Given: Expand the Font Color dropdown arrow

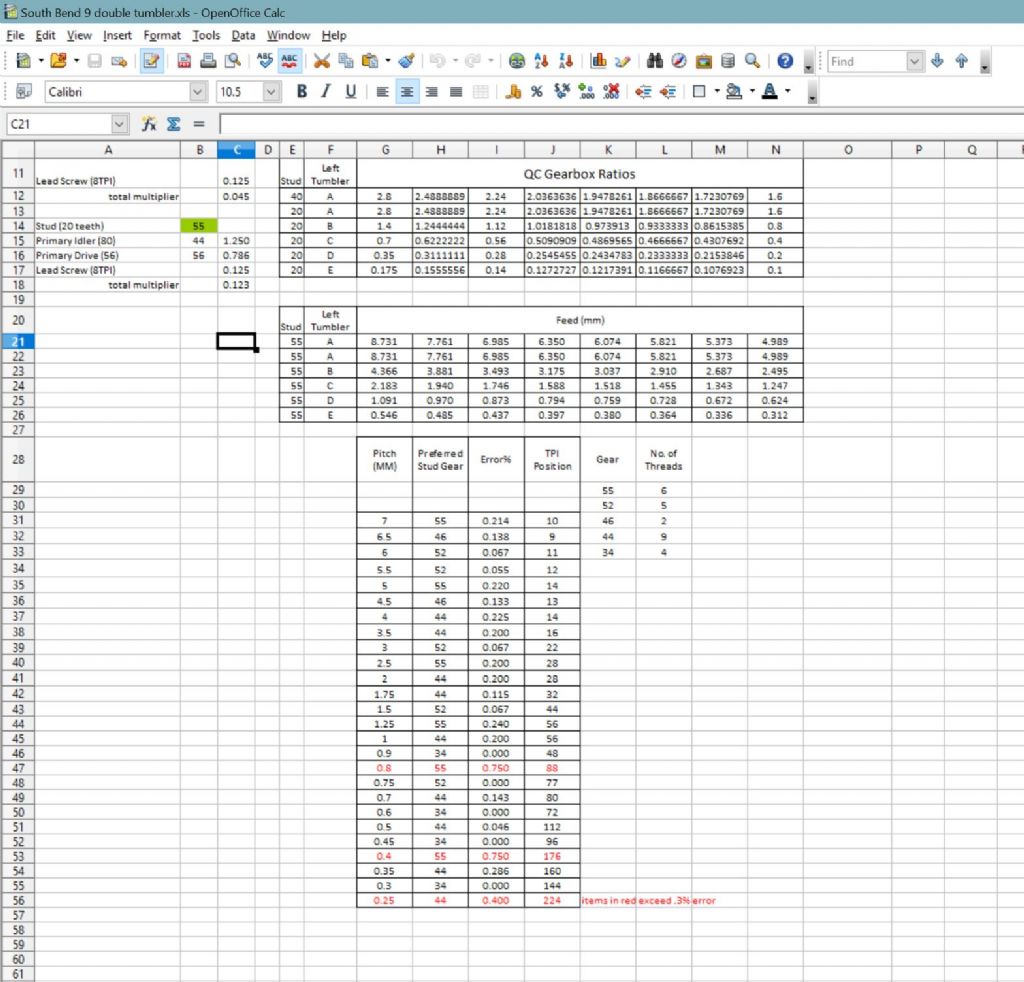Looking at the screenshot, I should tap(788, 91).
